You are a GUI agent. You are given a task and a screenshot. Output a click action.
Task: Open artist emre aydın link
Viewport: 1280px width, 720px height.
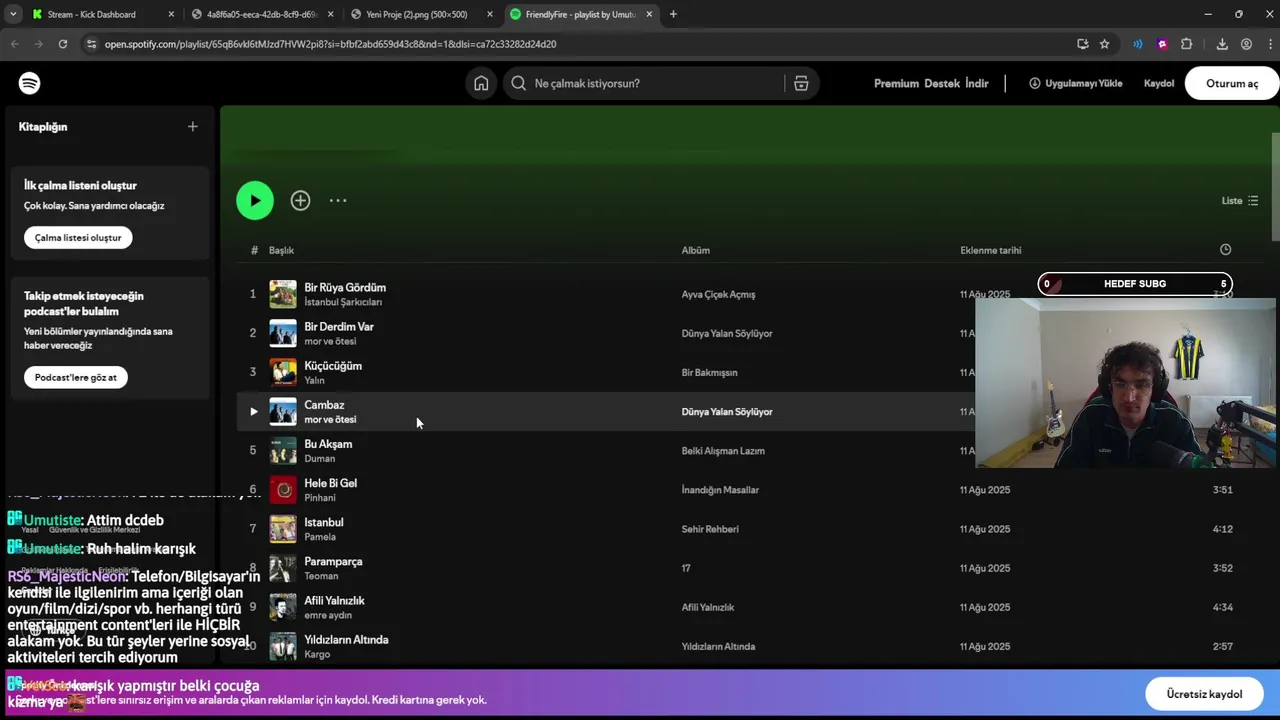point(328,615)
